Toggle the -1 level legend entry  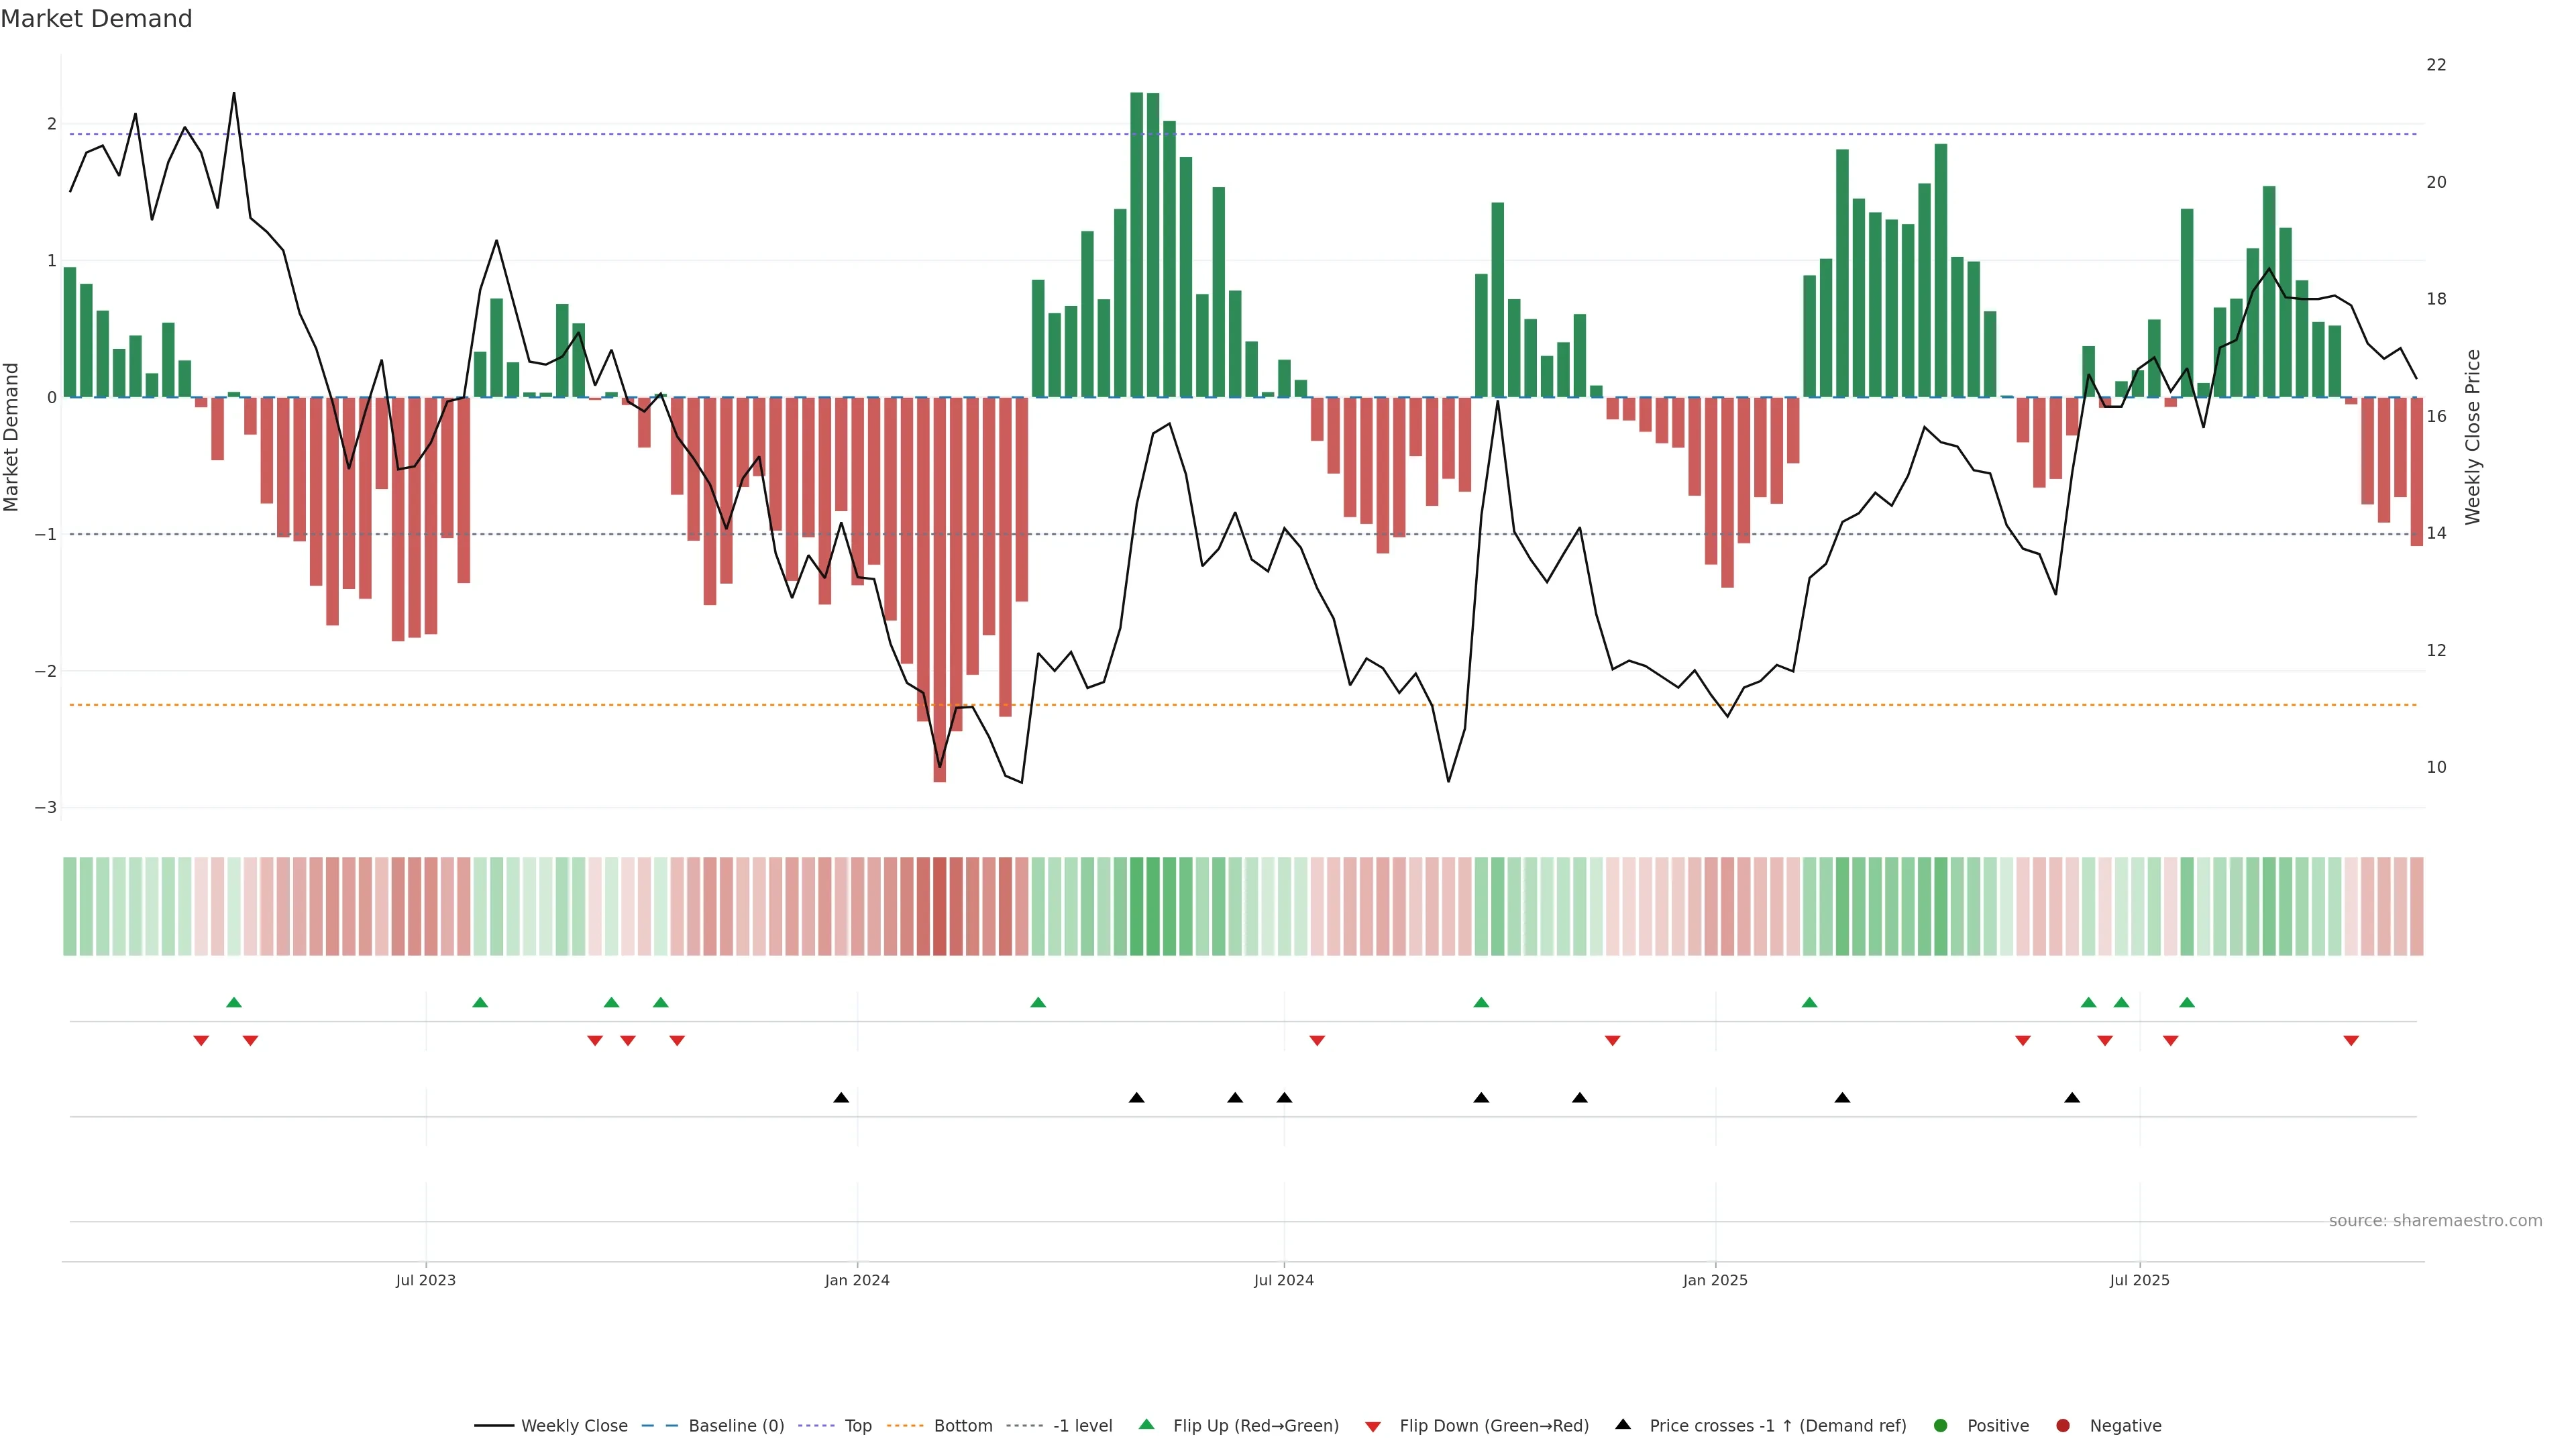coord(1082,1426)
